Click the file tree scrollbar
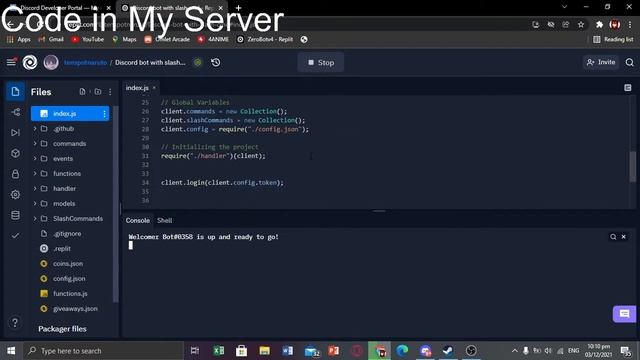640x360 pixels. point(116,204)
